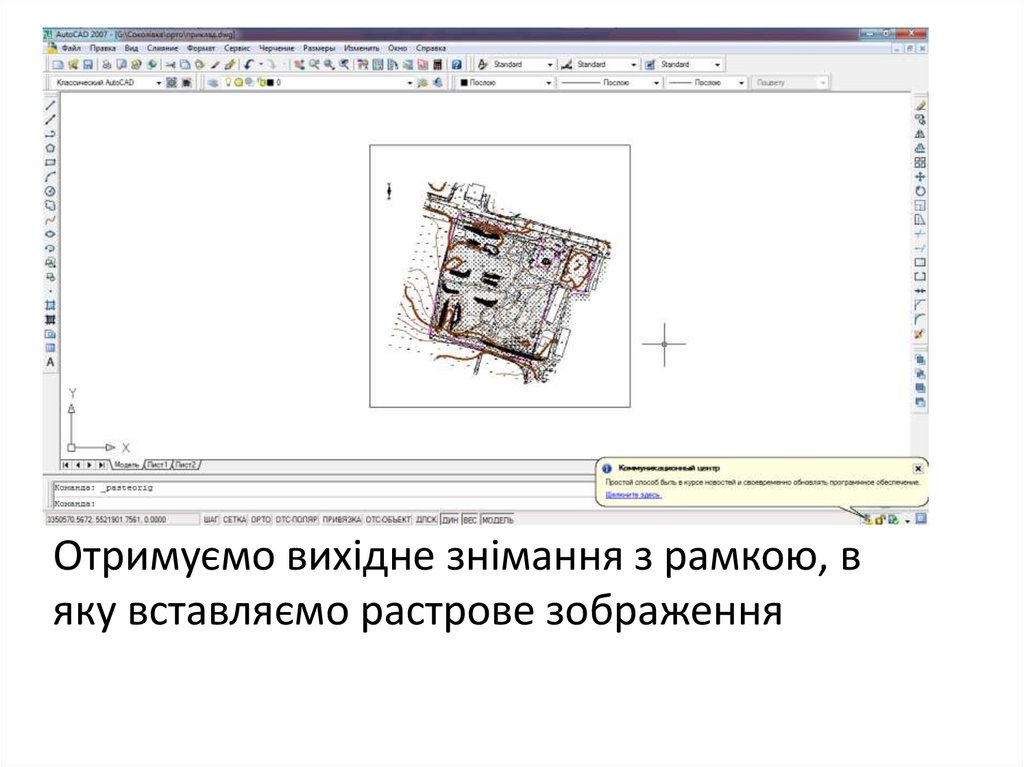1024x767 pixels.
Task: Click the Help question mark icon
Action: (x=457, y=65)
